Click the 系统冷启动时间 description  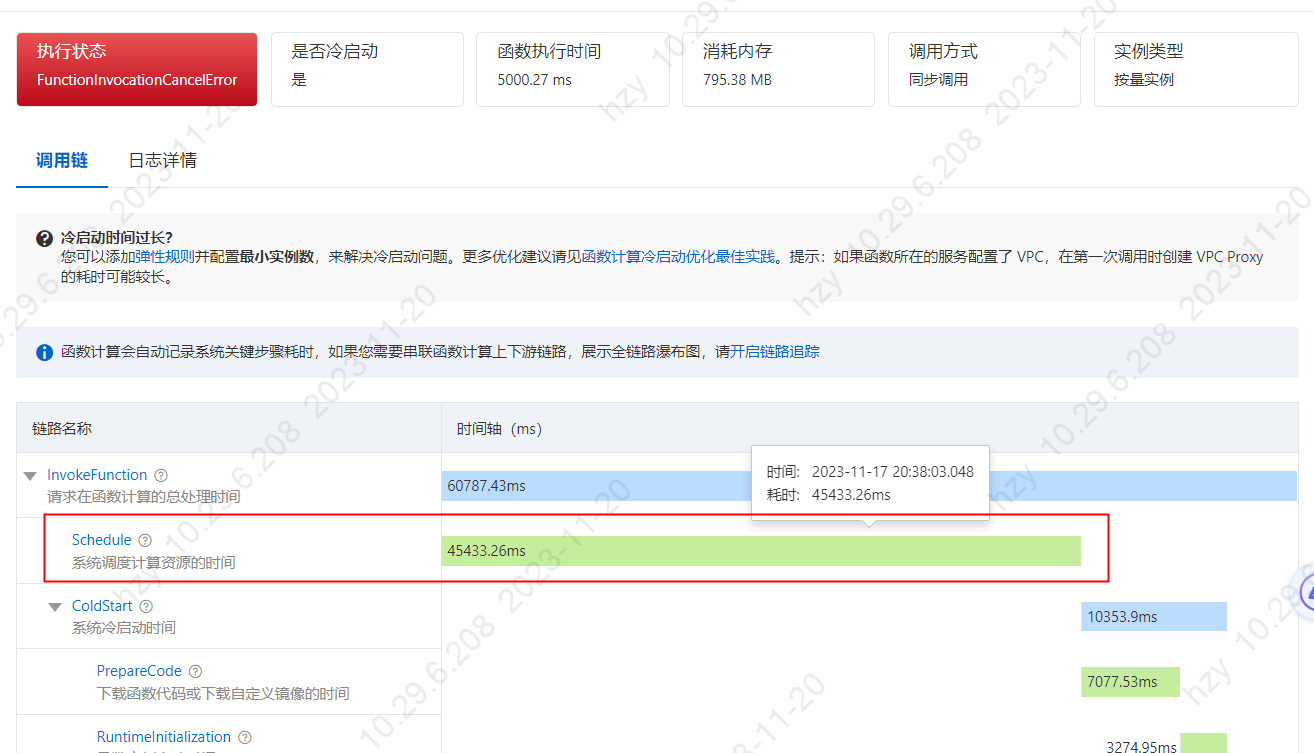coord(124,628)
